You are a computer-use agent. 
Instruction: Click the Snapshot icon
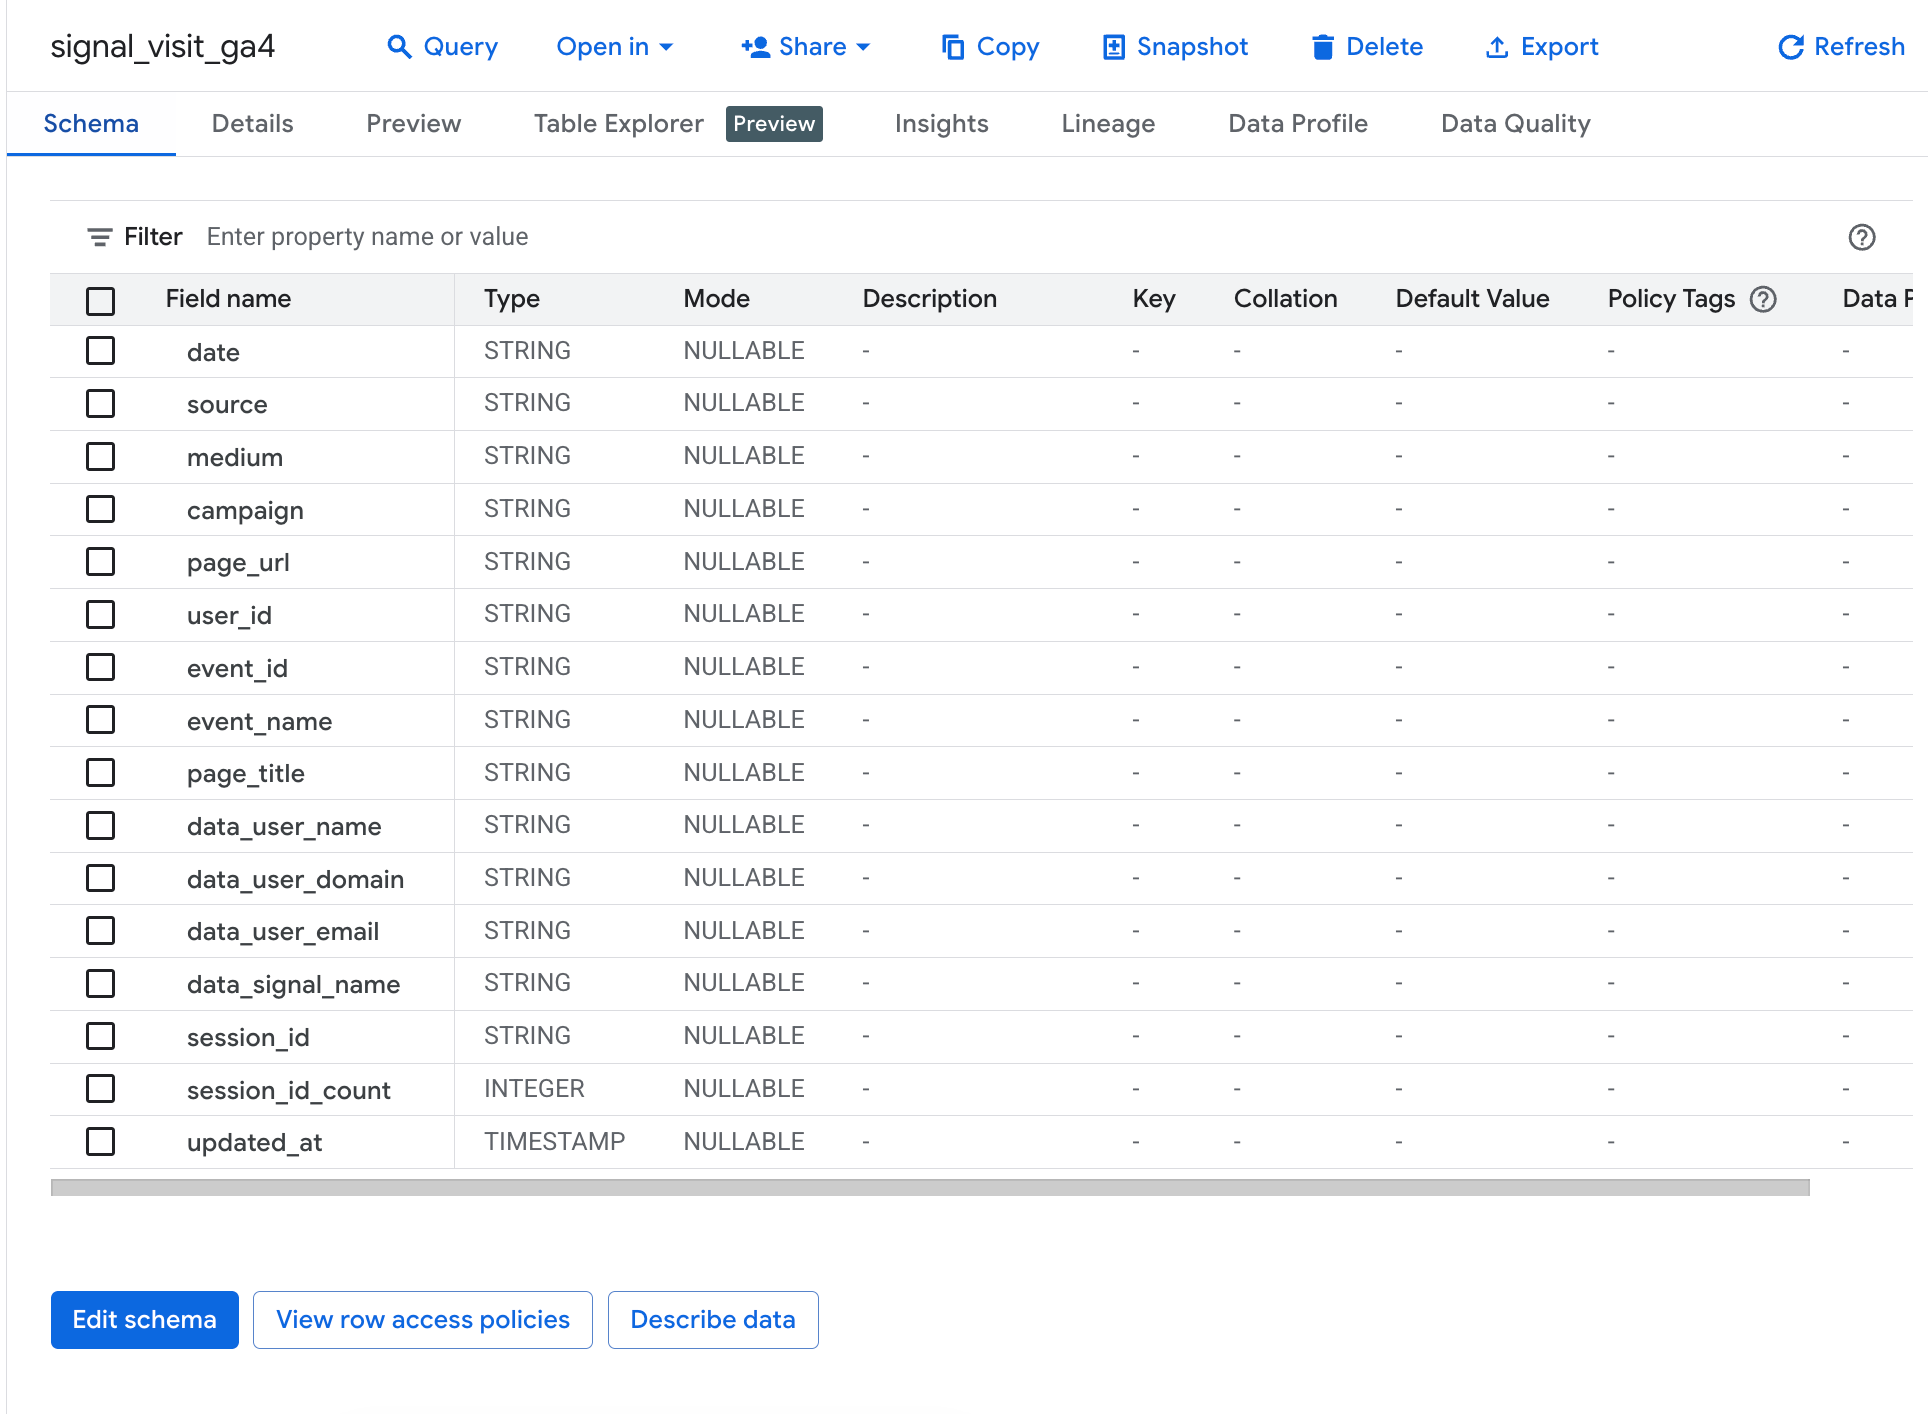(x=1113, y=47)
